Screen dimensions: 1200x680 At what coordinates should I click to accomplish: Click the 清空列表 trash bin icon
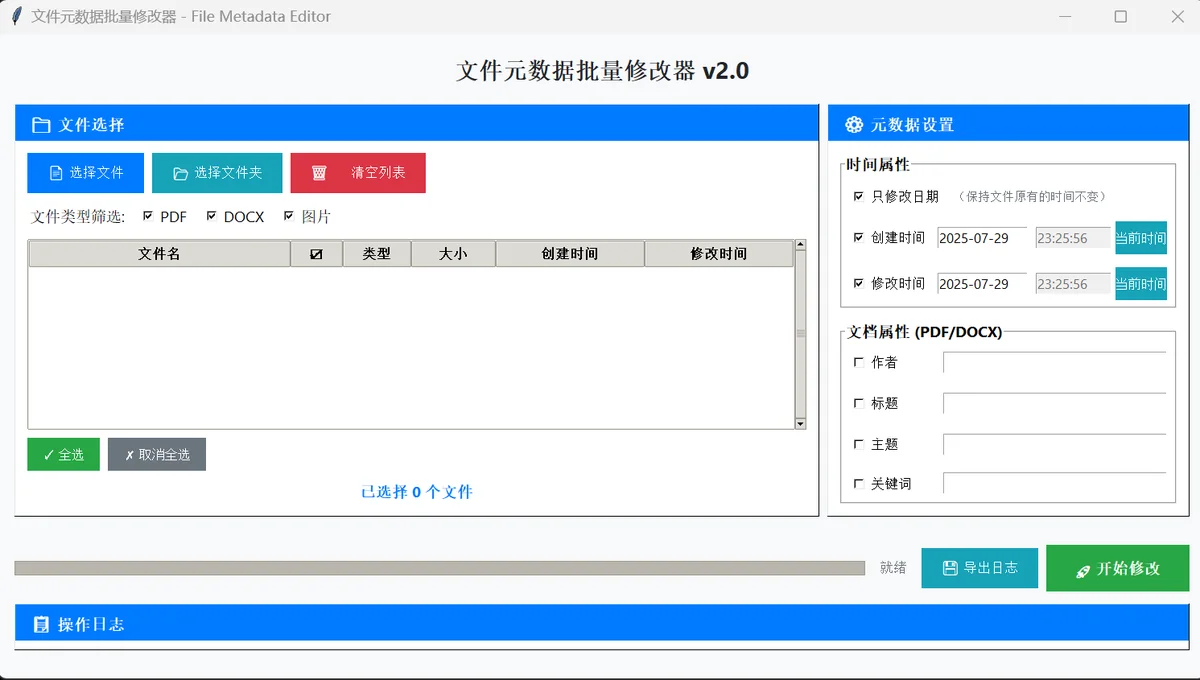point(319,173)
